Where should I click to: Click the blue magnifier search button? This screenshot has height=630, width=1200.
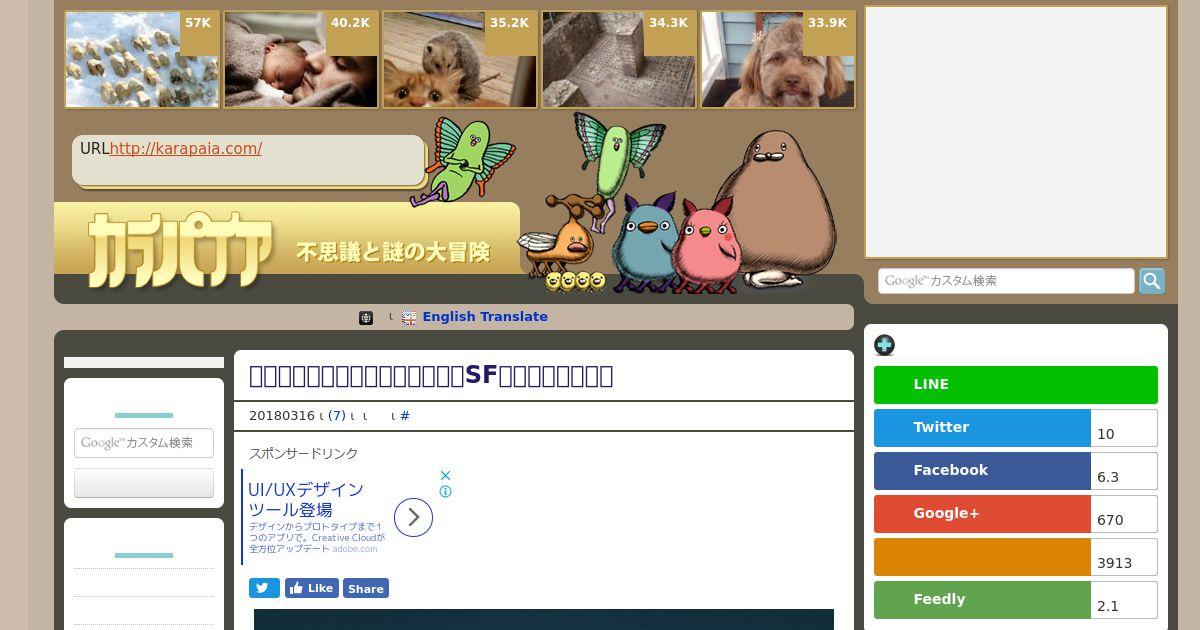pos(1152,281)
